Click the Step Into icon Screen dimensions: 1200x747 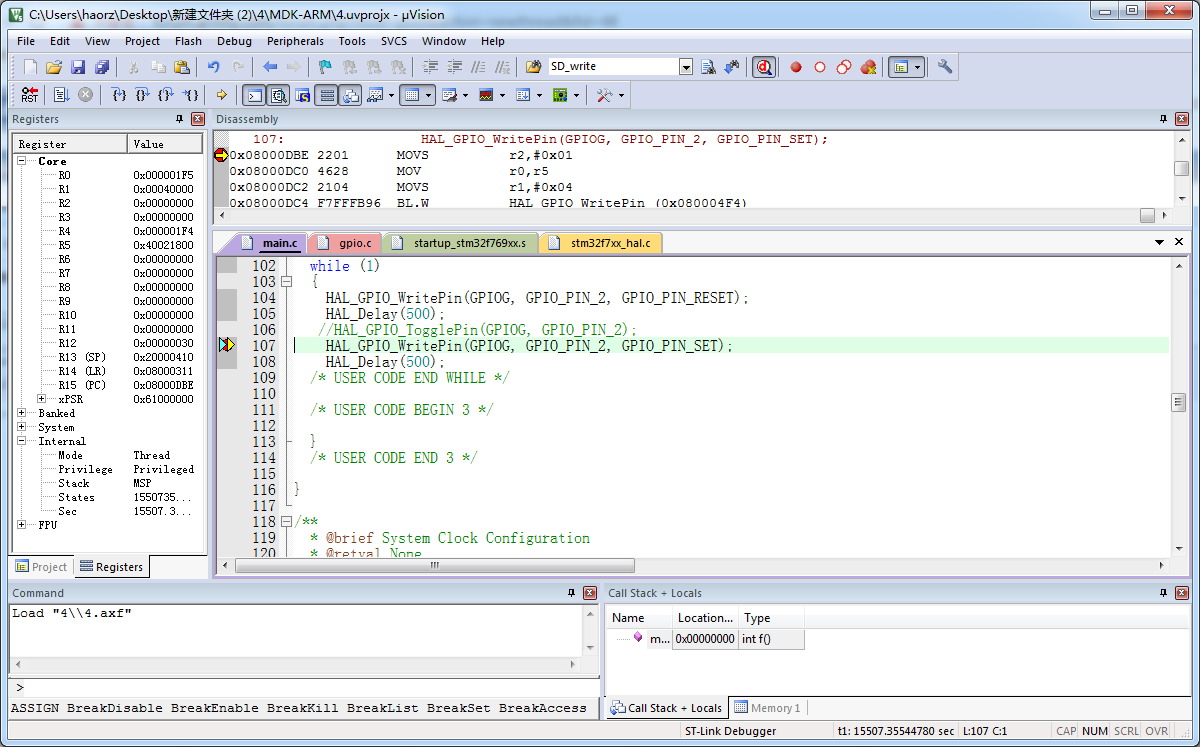(x=119, y=95)
